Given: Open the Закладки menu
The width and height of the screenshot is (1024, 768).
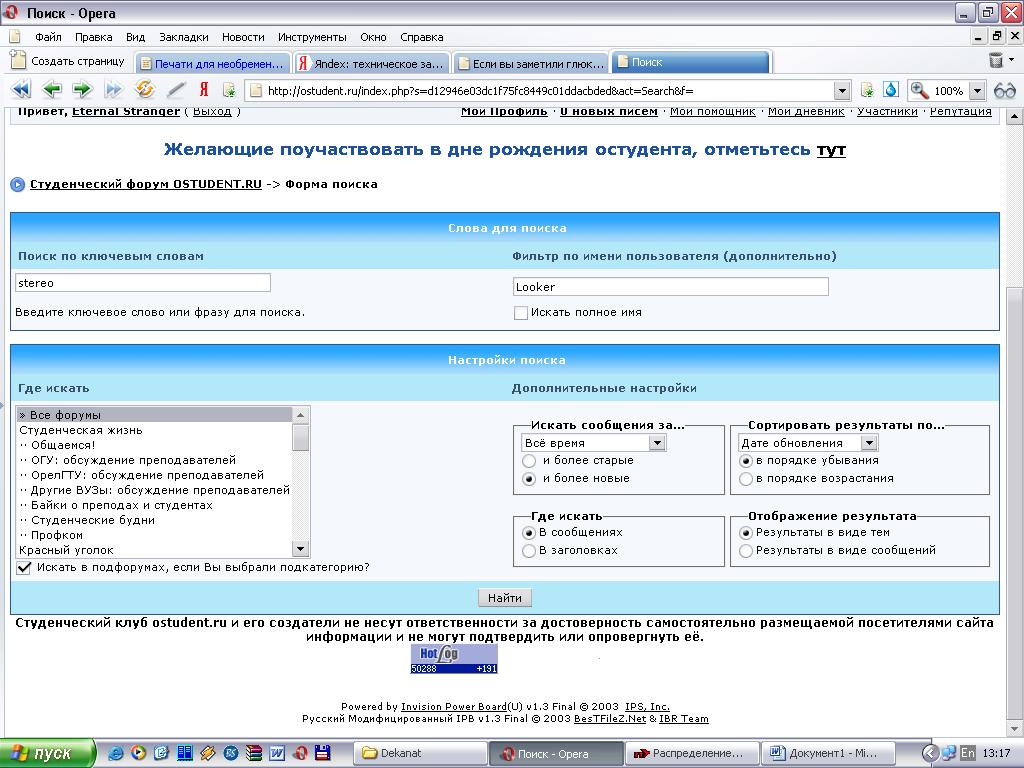Looking at the screenshot, I should [184, 37].
